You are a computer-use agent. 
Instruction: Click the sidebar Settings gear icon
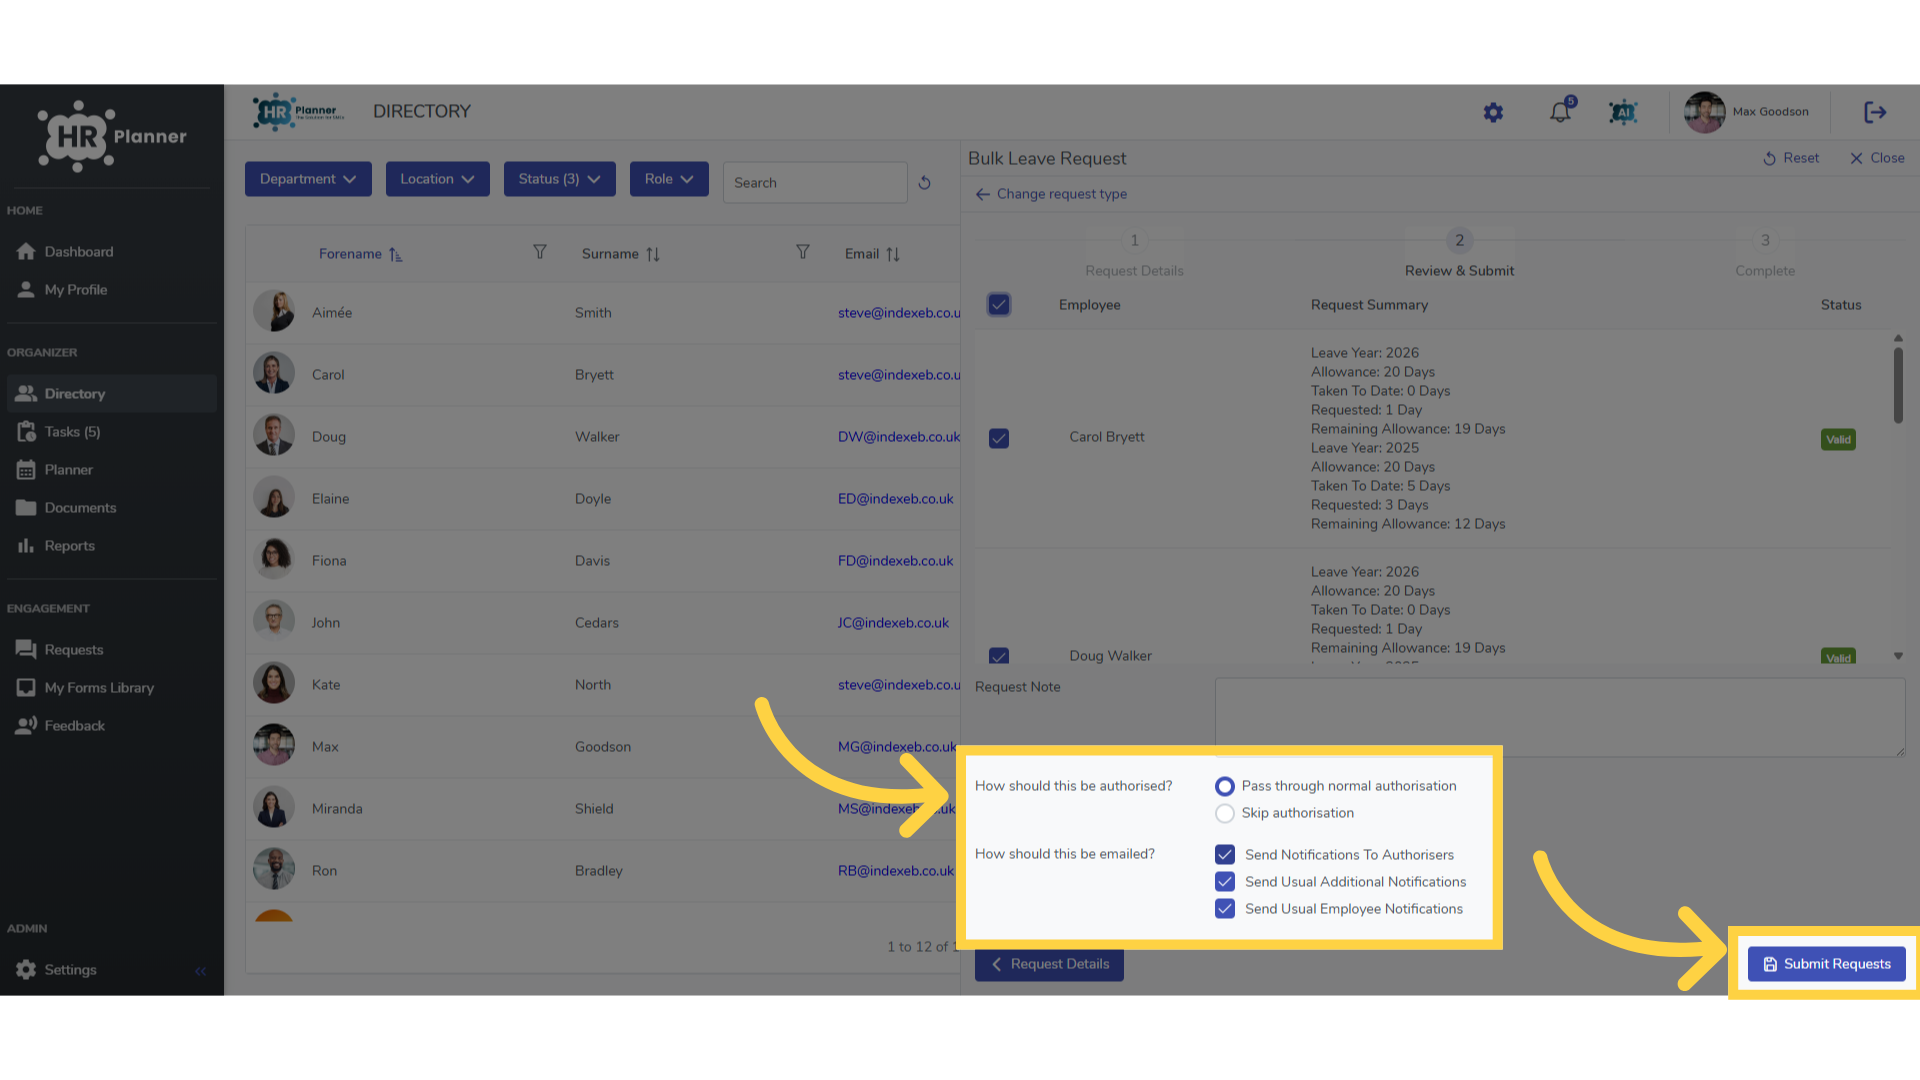pyautogui.click(x=26, y=970)
